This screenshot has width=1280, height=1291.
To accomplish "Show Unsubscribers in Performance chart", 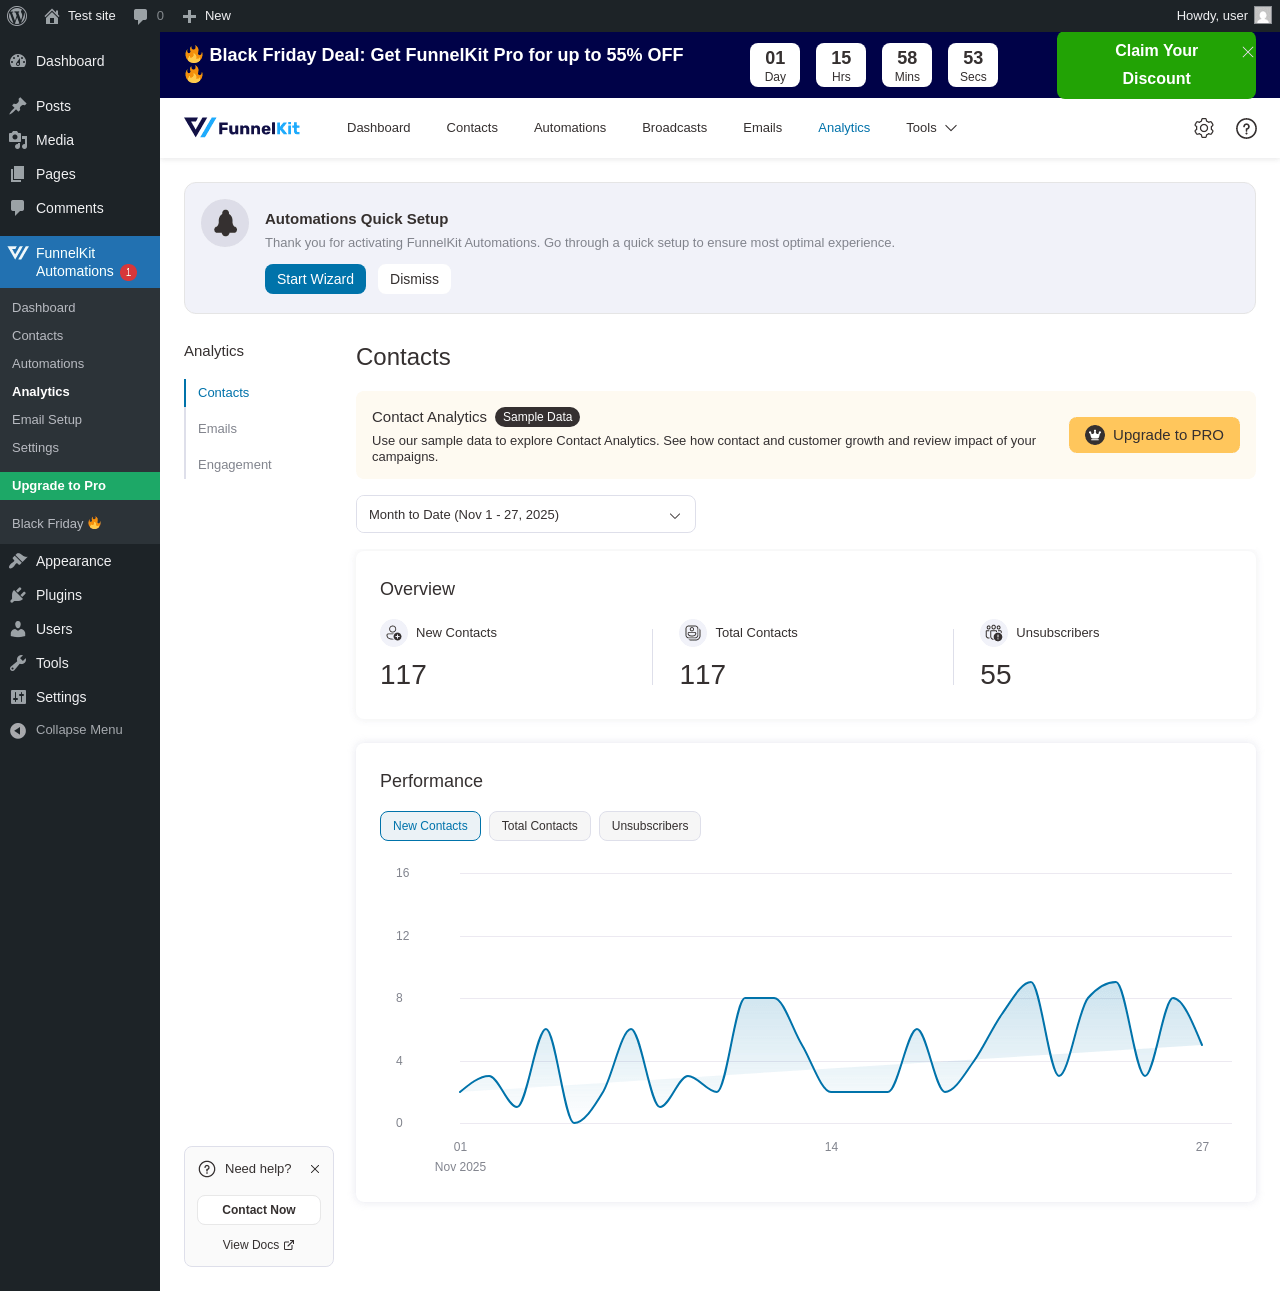I will click(x=650, y=826).
